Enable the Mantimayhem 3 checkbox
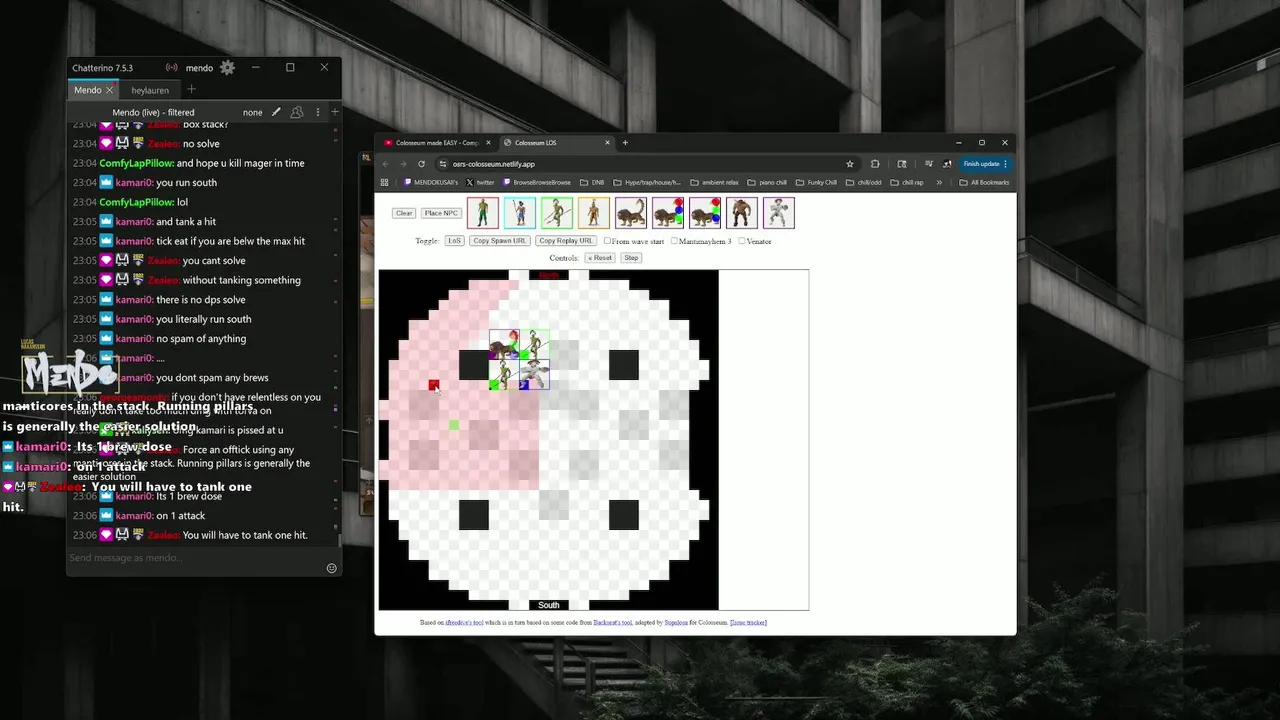The width and height of the screenshot is (1280, 720). [x=674, y=241]
